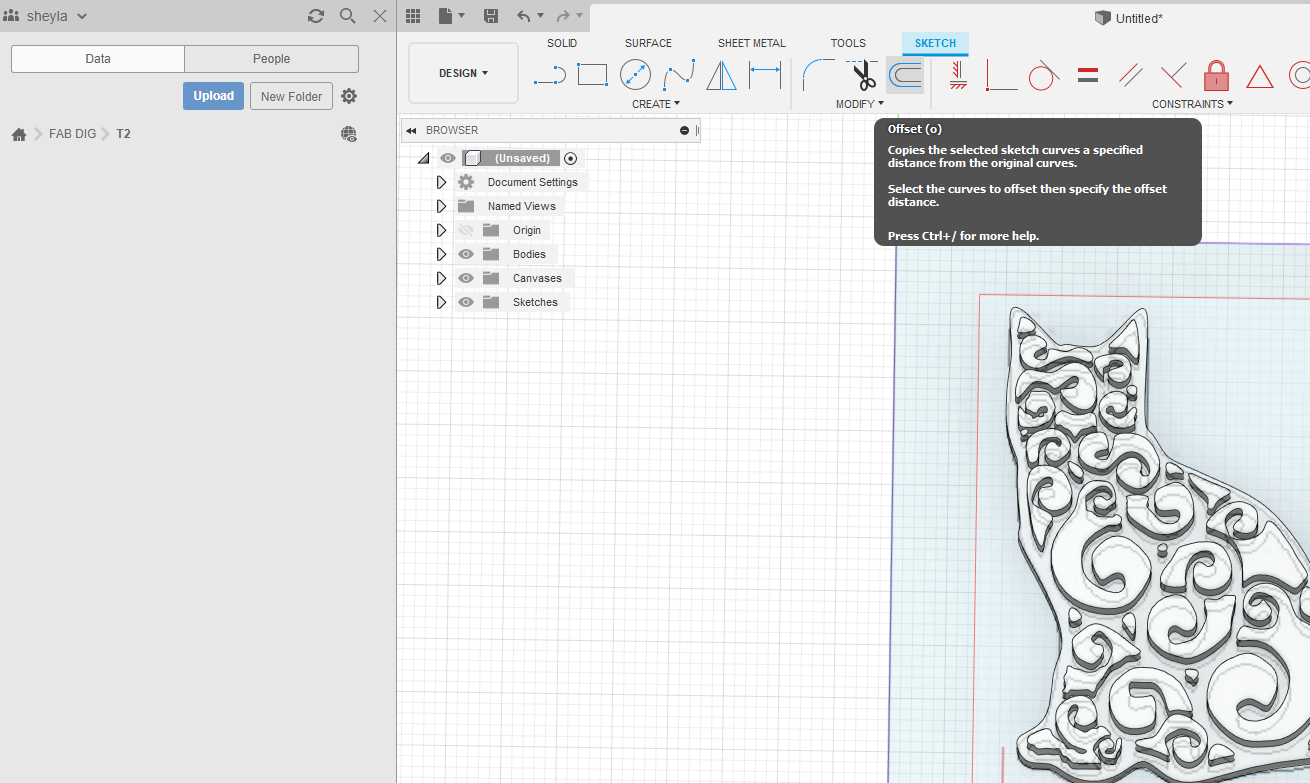This screenshot has width=1310, height=783.
Task: Minimize the Browser panel with minus icon
Action: click(x=685, y=130)
